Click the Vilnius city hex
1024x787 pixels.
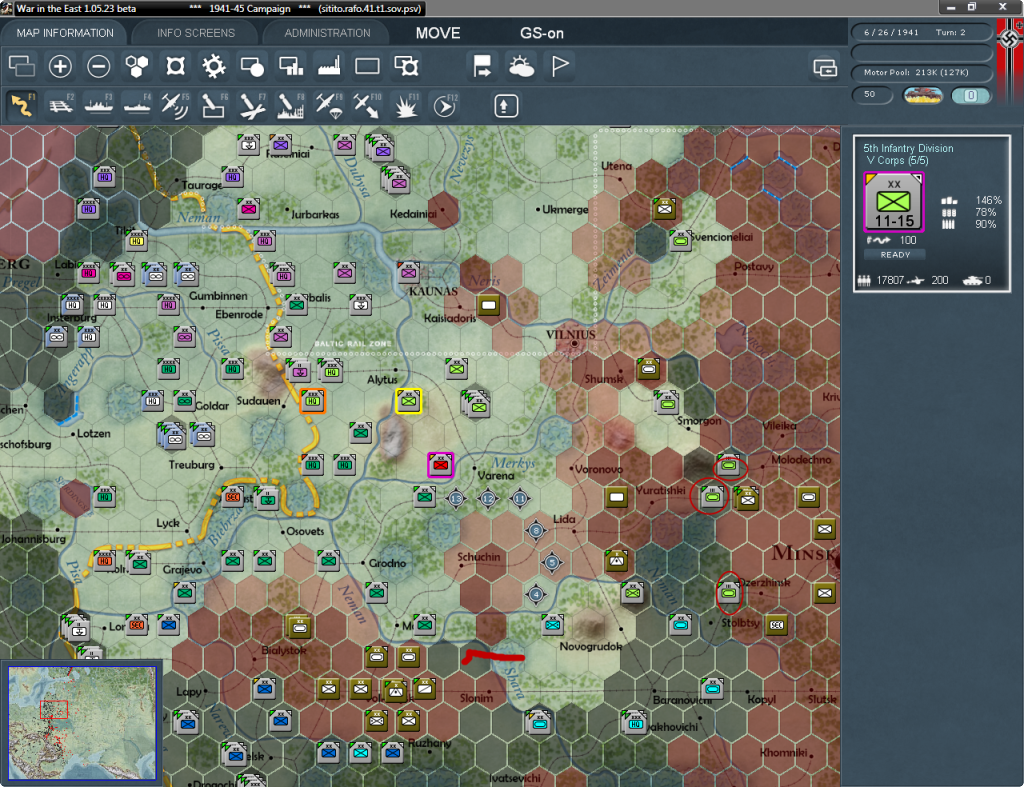574,343
